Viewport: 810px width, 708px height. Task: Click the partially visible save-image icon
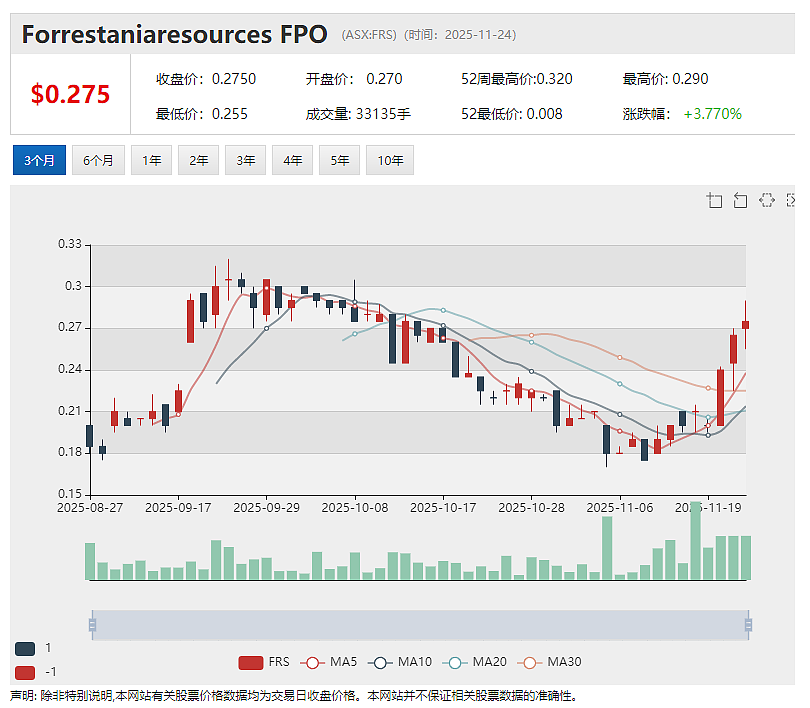[x=790, y=200]
